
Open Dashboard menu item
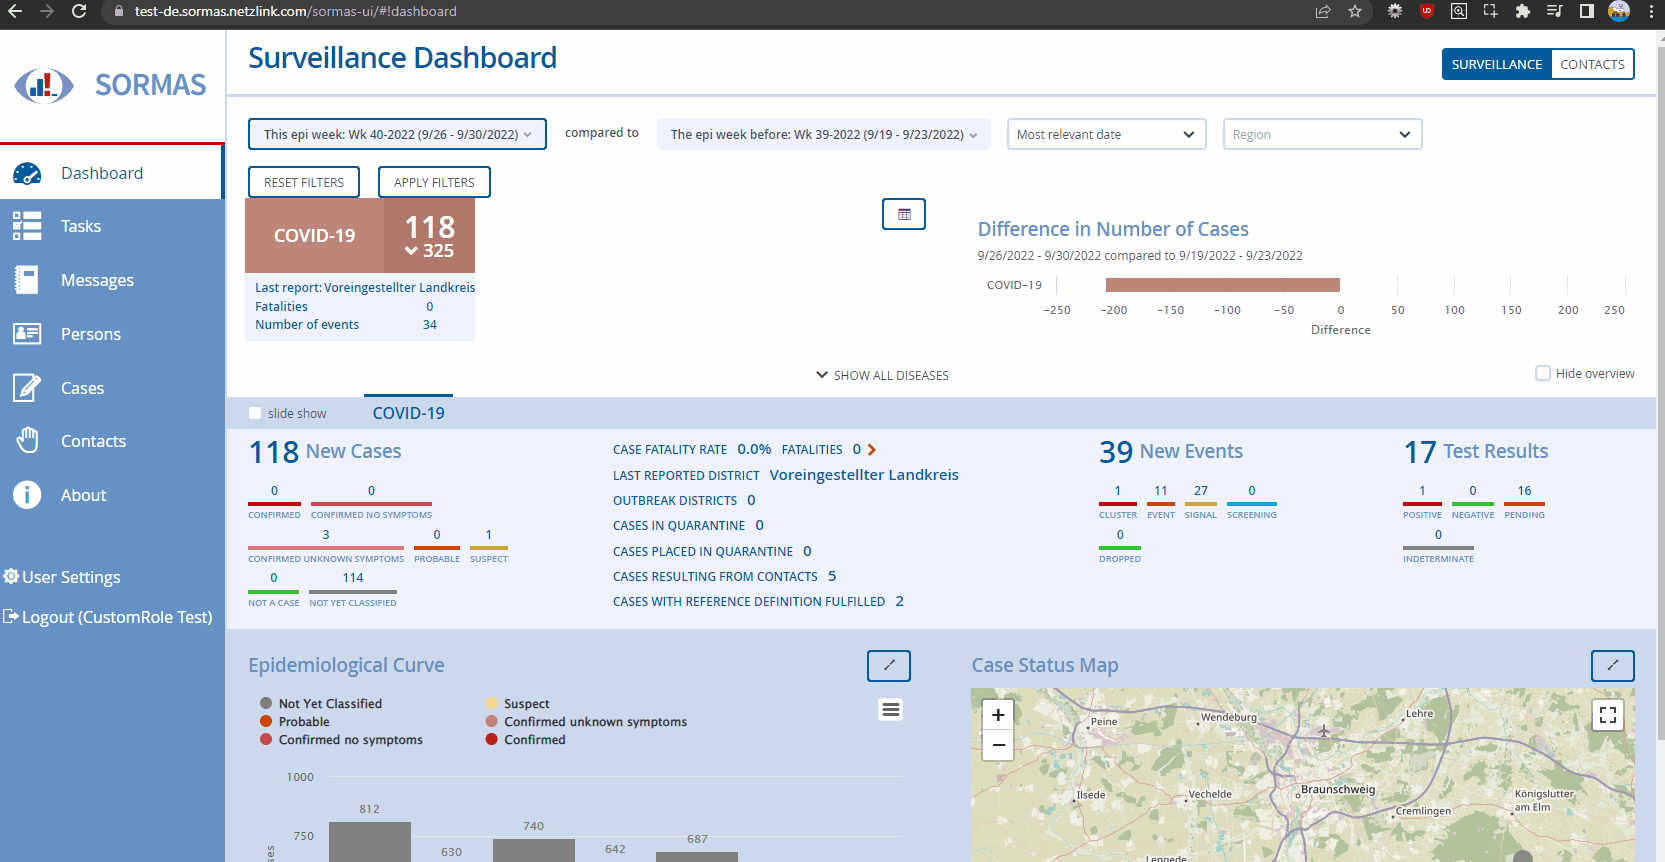point(112,173)
